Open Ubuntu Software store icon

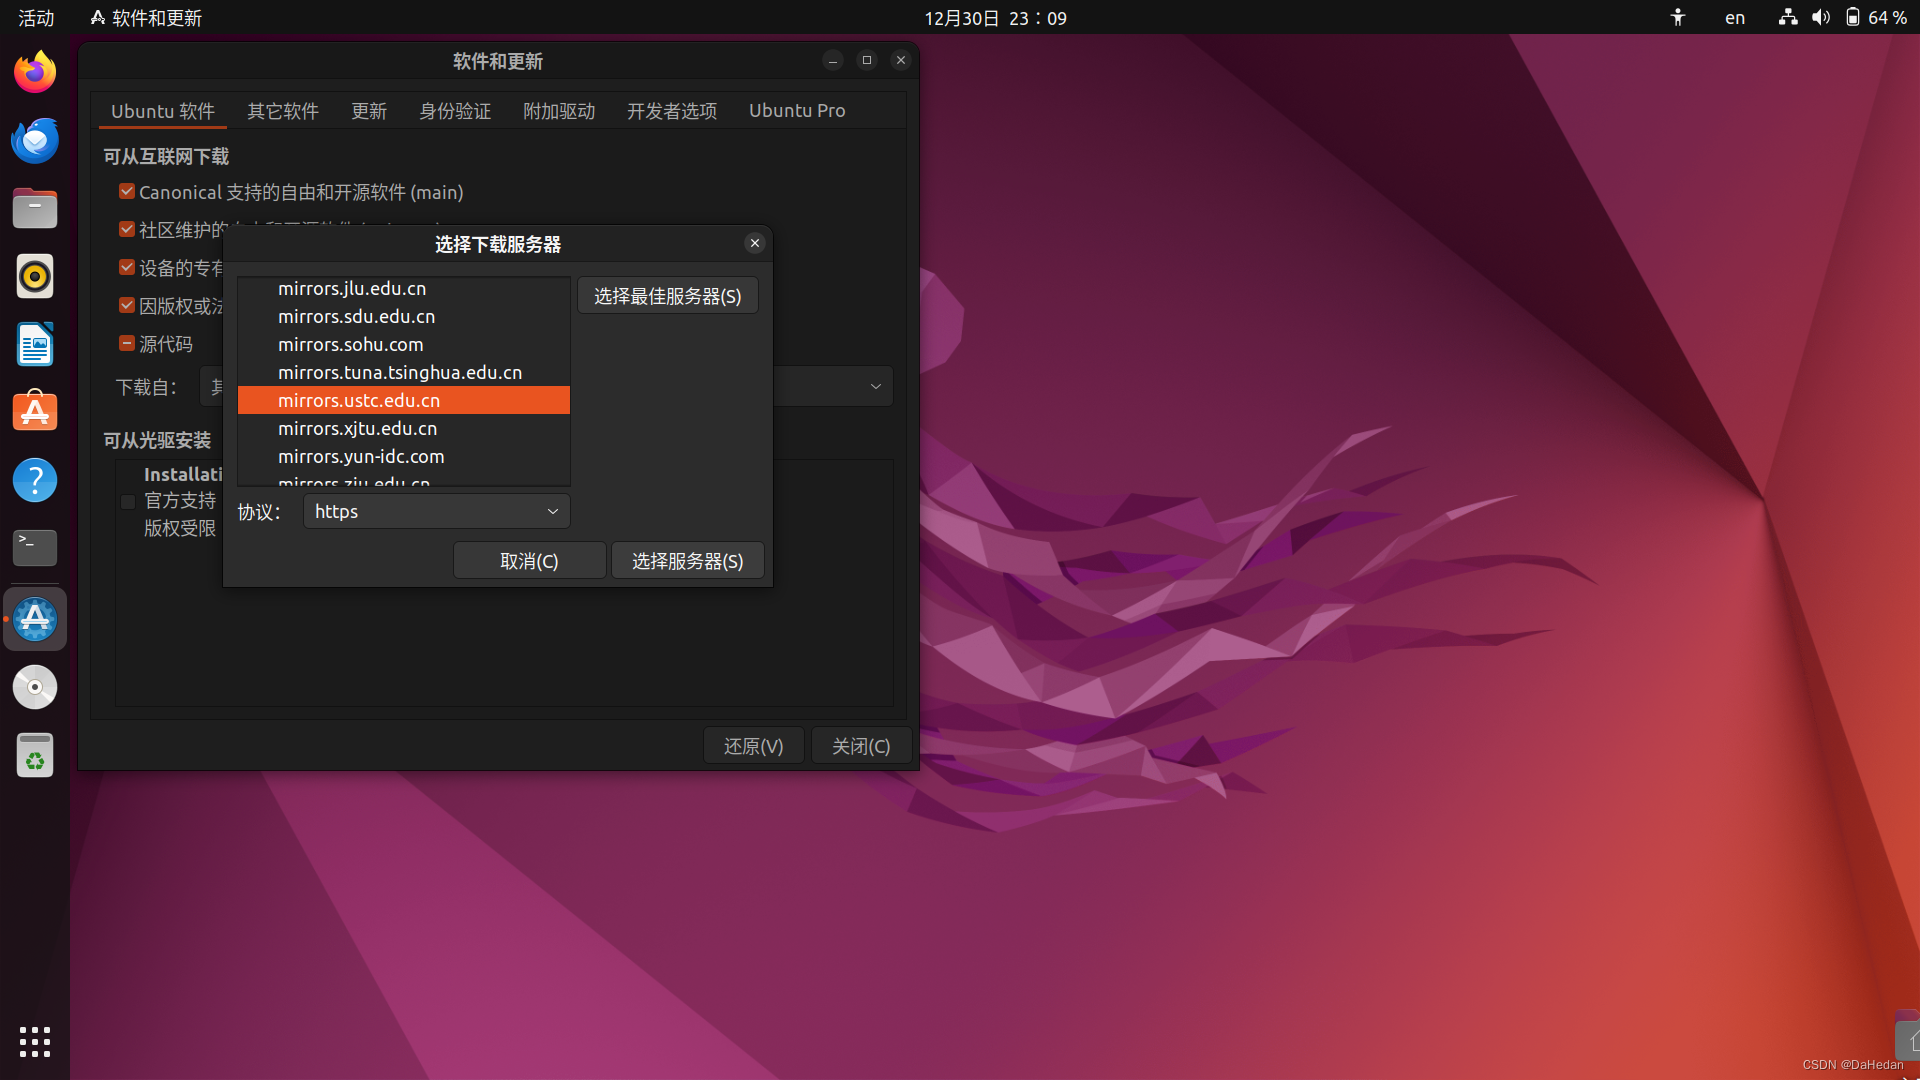[35, 412]
